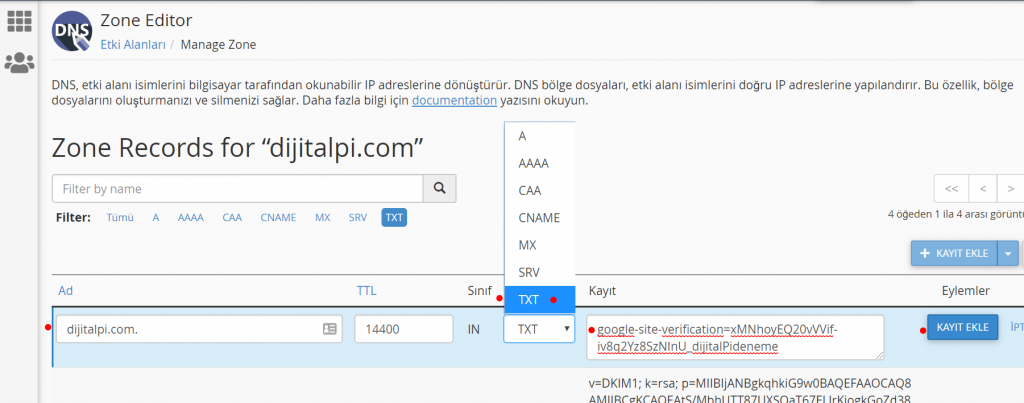The width and height of the screenshot is (1024, 403).
Task: Go to previous page with < button
Action: (983, 189)
